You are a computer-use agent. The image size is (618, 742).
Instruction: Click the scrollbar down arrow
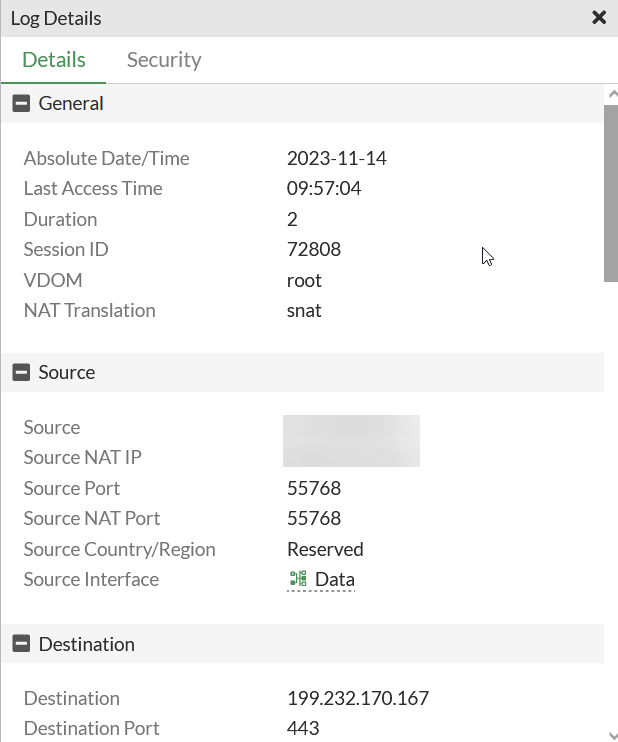tap(611, 734)
